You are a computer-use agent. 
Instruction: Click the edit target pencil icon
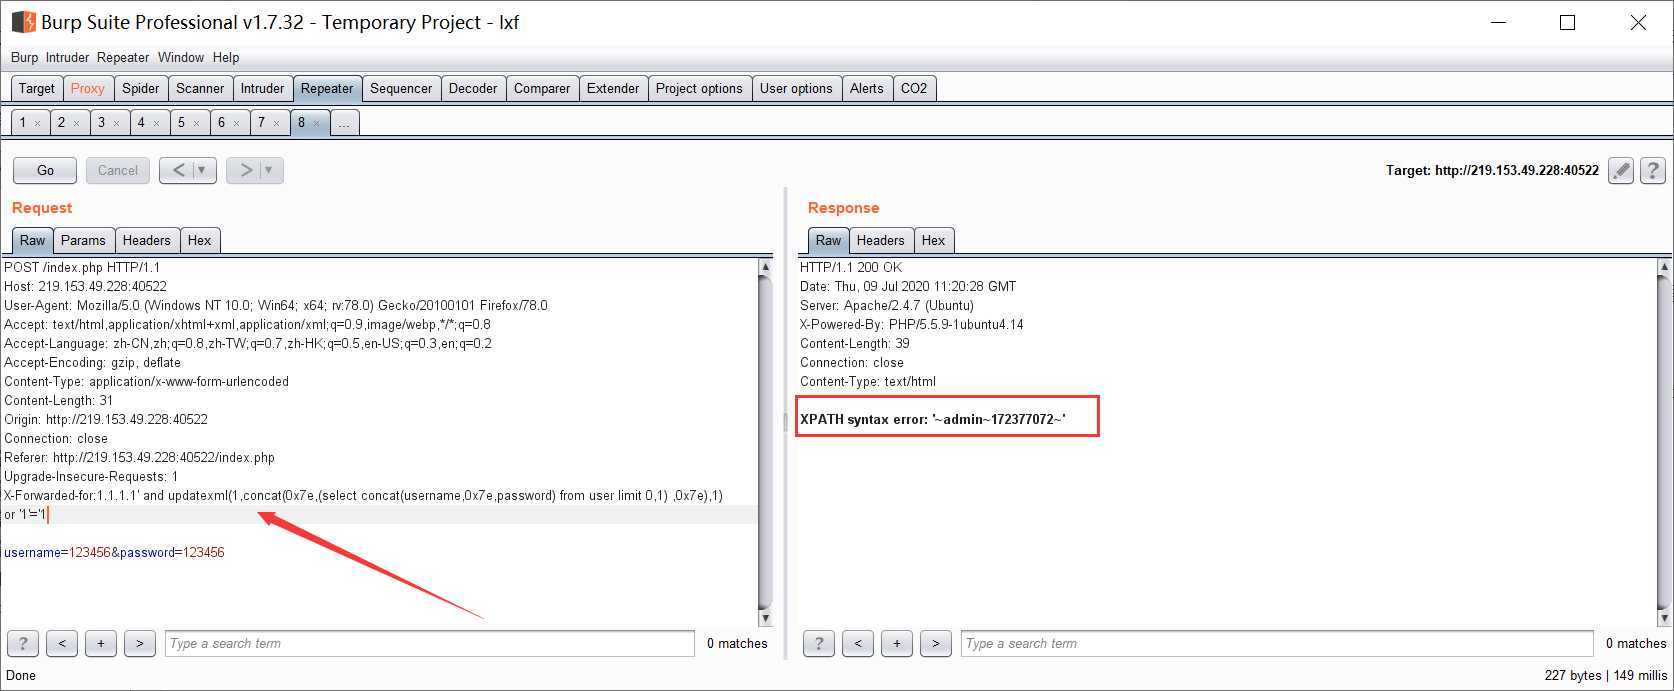click(1621, 171)
